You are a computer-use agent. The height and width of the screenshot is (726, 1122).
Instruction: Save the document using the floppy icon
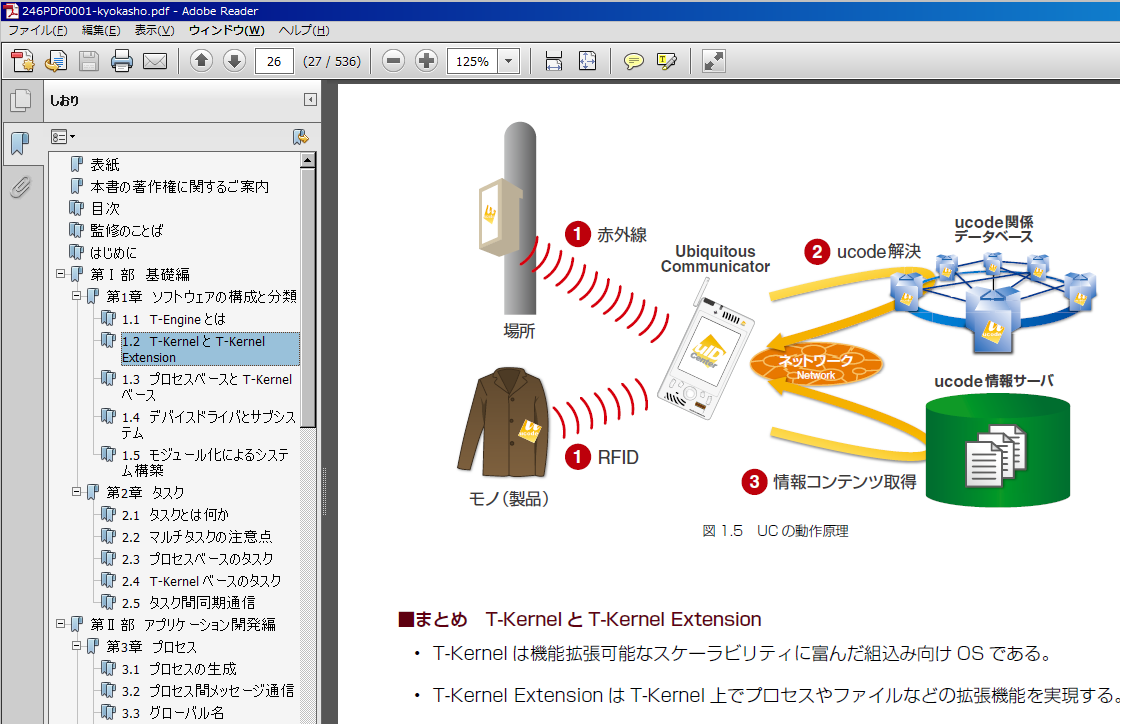click(x=89, y=62)
